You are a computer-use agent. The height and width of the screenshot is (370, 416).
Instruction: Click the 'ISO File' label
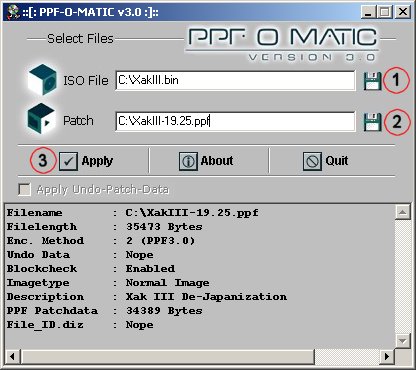(86, 81)
